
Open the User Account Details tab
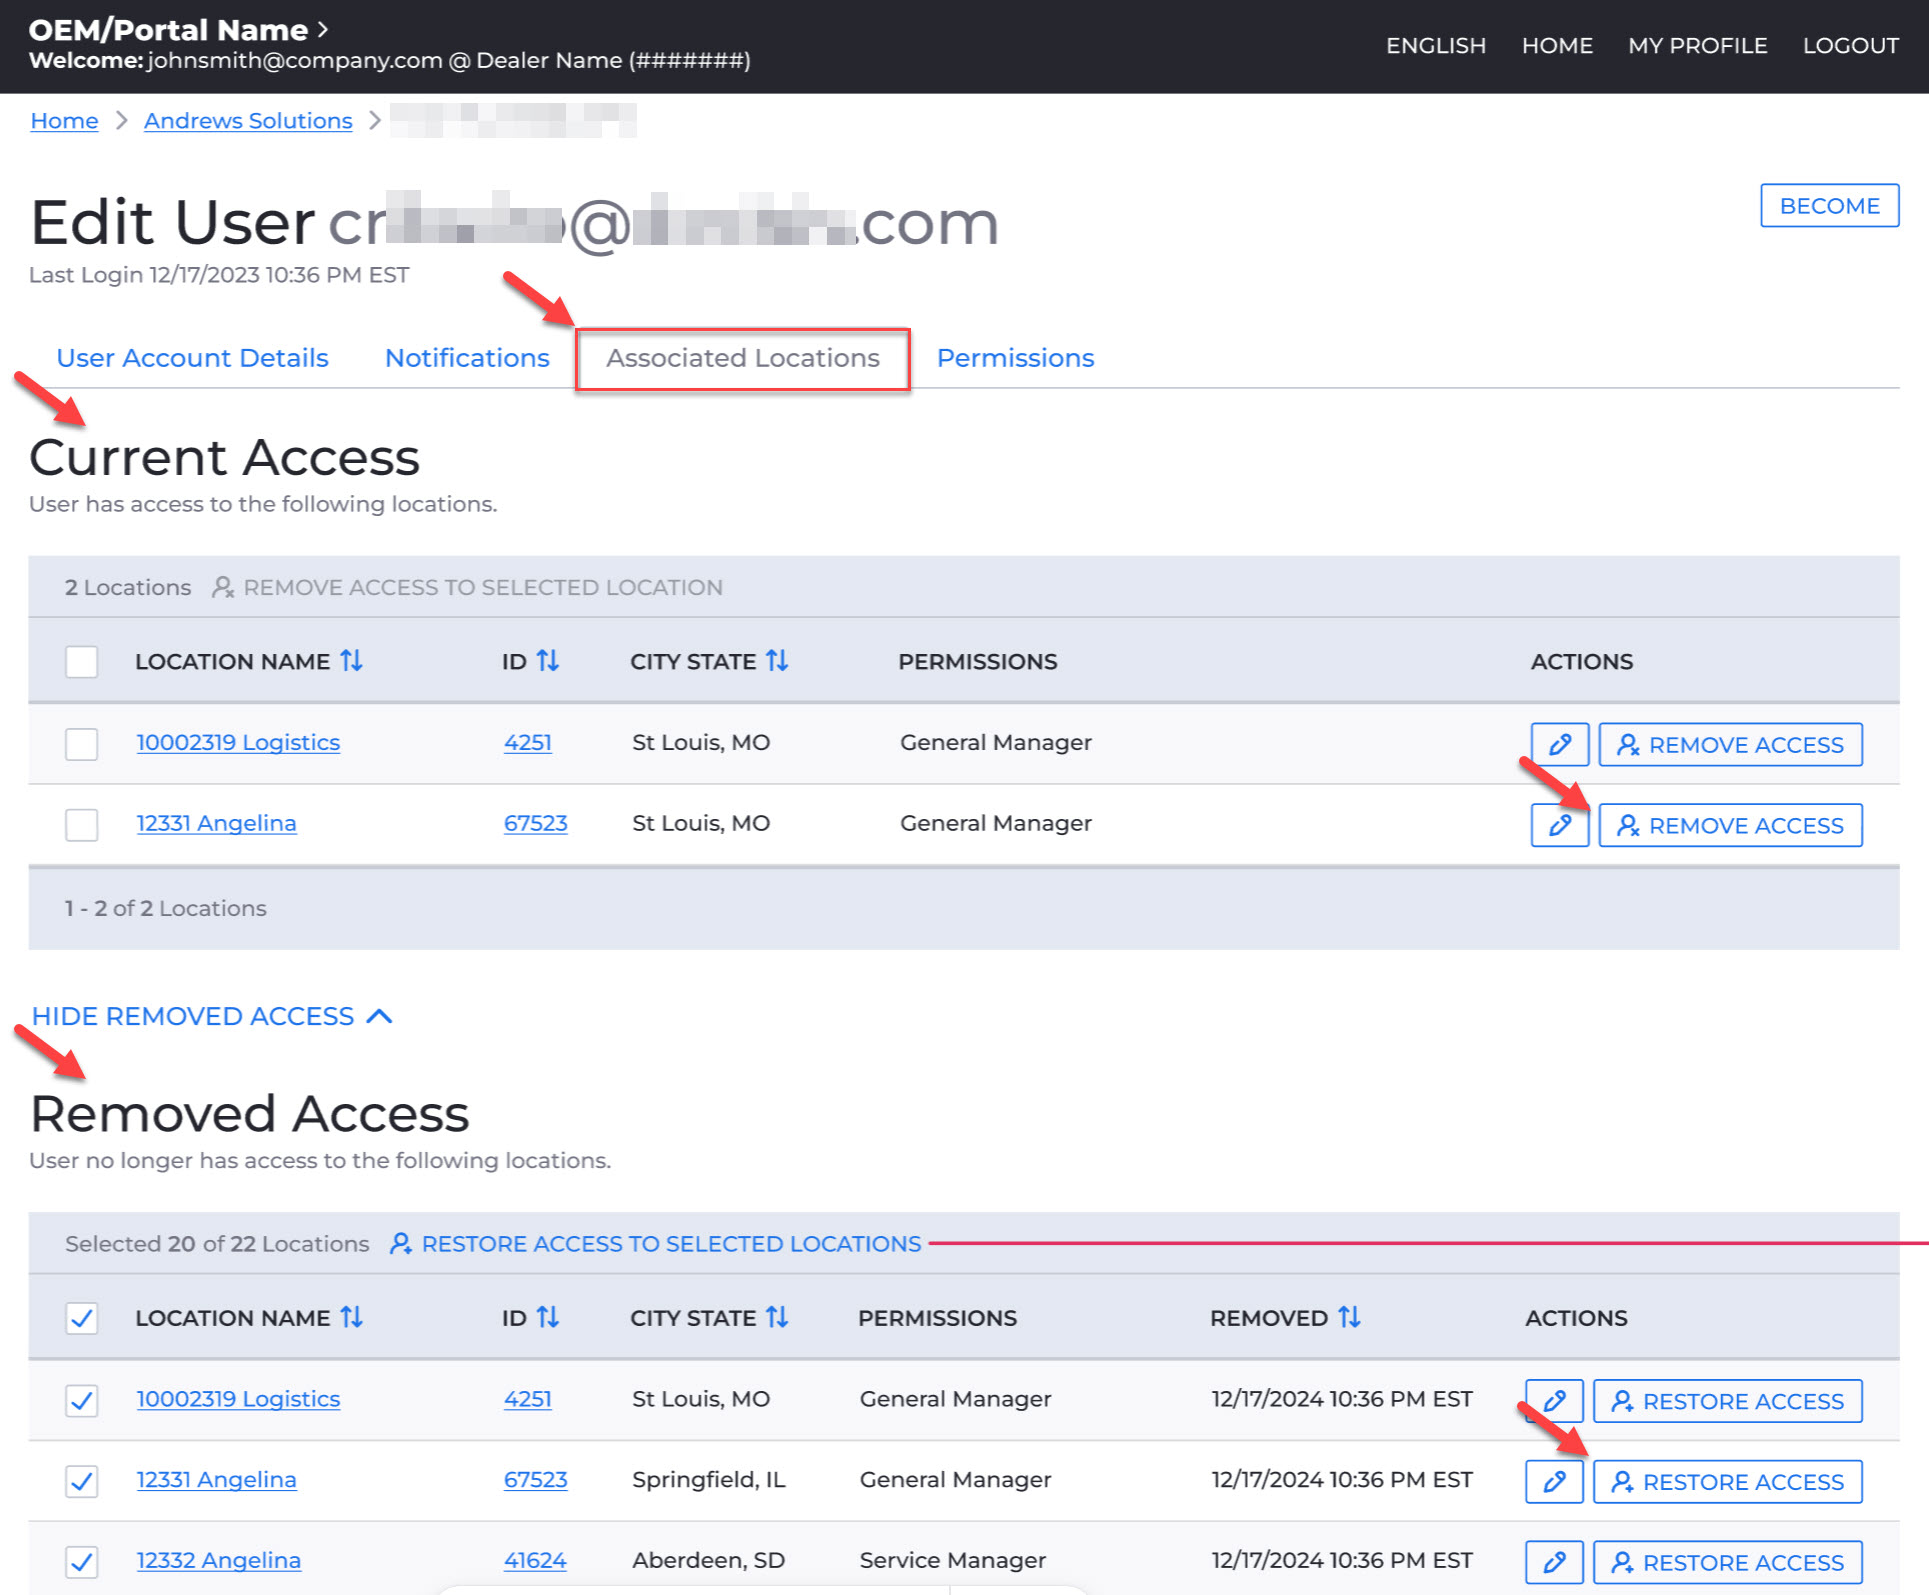click(192, 358)
